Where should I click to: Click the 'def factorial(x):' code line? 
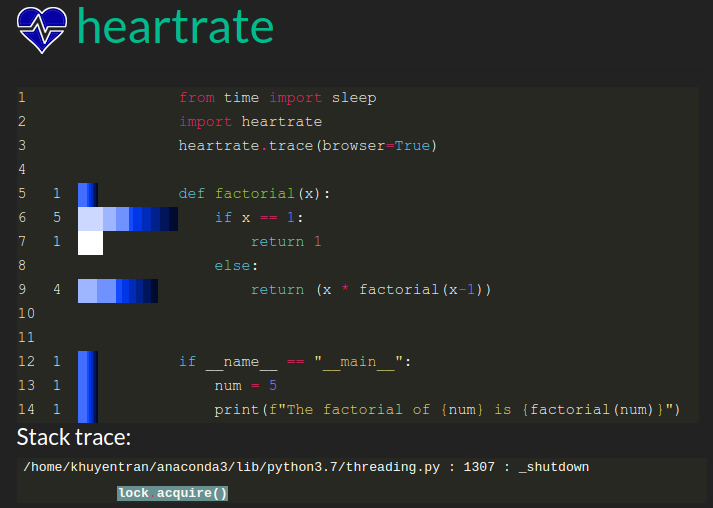254,194
